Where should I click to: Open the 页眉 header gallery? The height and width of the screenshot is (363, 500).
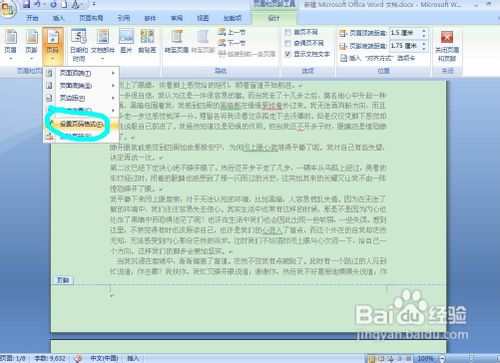(x=11, y=45)
